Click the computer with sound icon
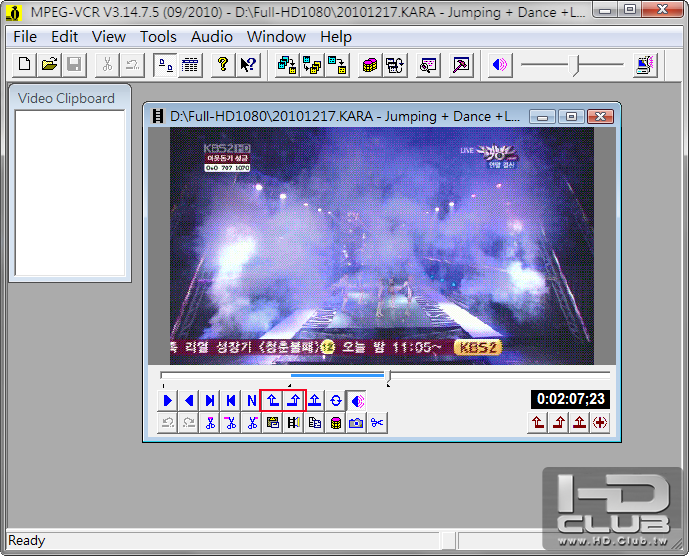689x556 pixels. 645,65
